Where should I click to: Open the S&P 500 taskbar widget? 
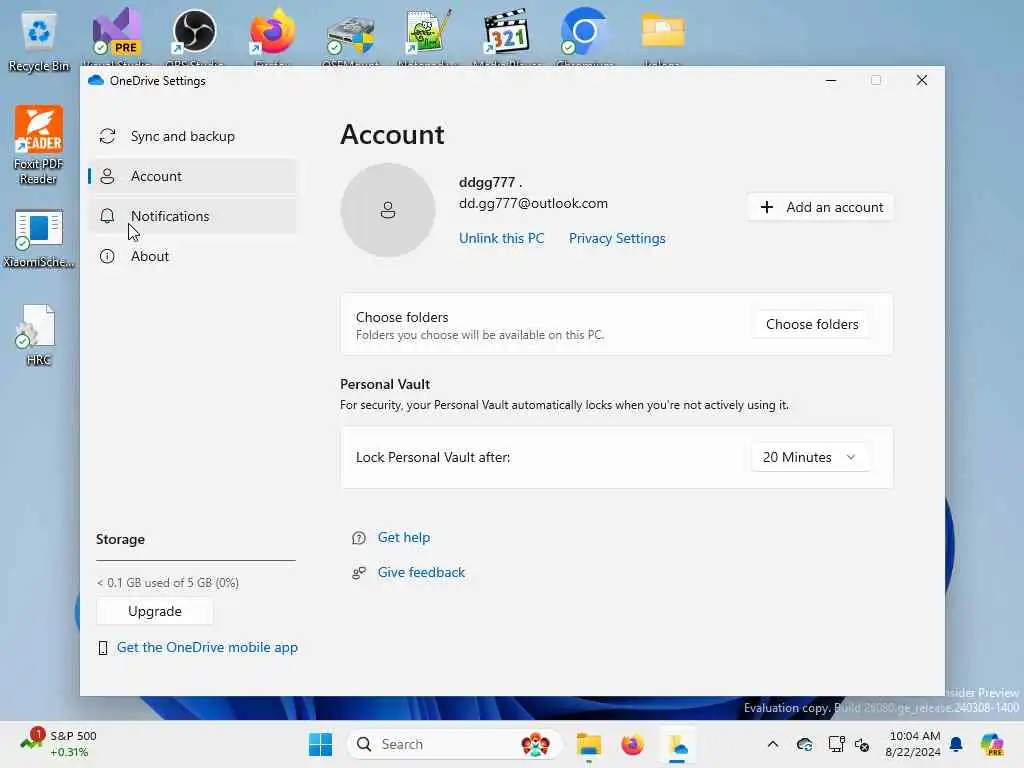tap(59, 744)
